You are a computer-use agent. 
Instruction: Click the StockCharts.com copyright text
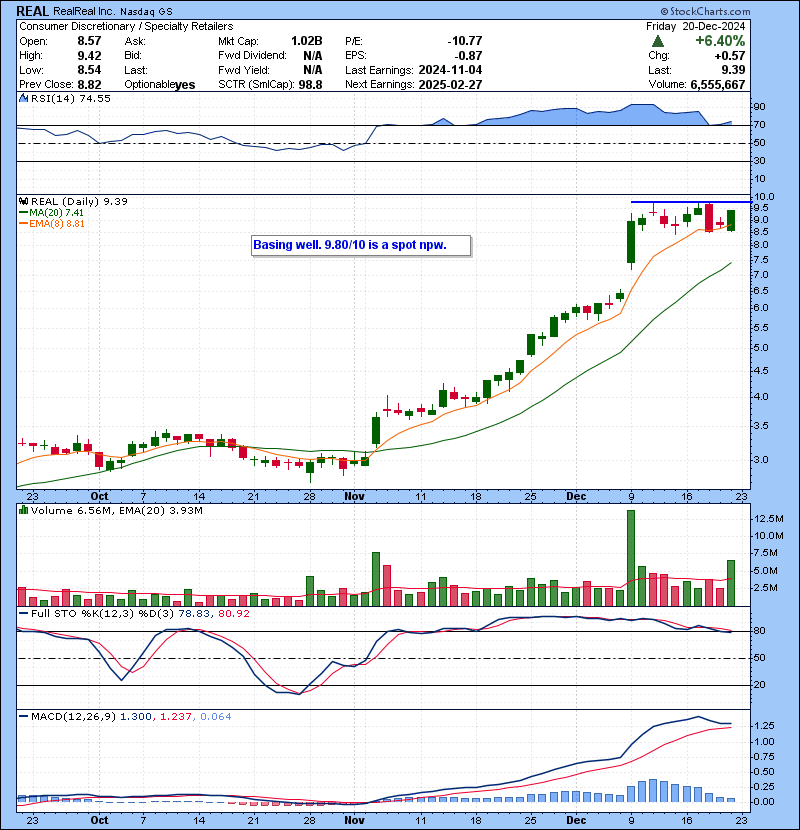(x=706, y=11)
